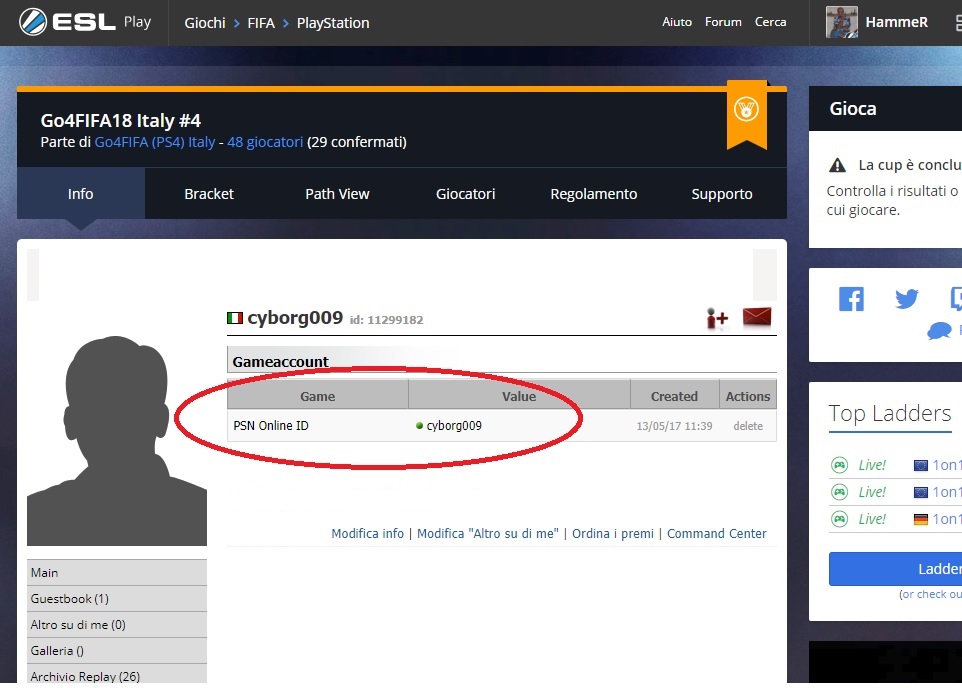Image resolution: width=962 pixels, height=688 pixels.
Task: Open HammeR user avatar
Action: click(x=842, y=22)
